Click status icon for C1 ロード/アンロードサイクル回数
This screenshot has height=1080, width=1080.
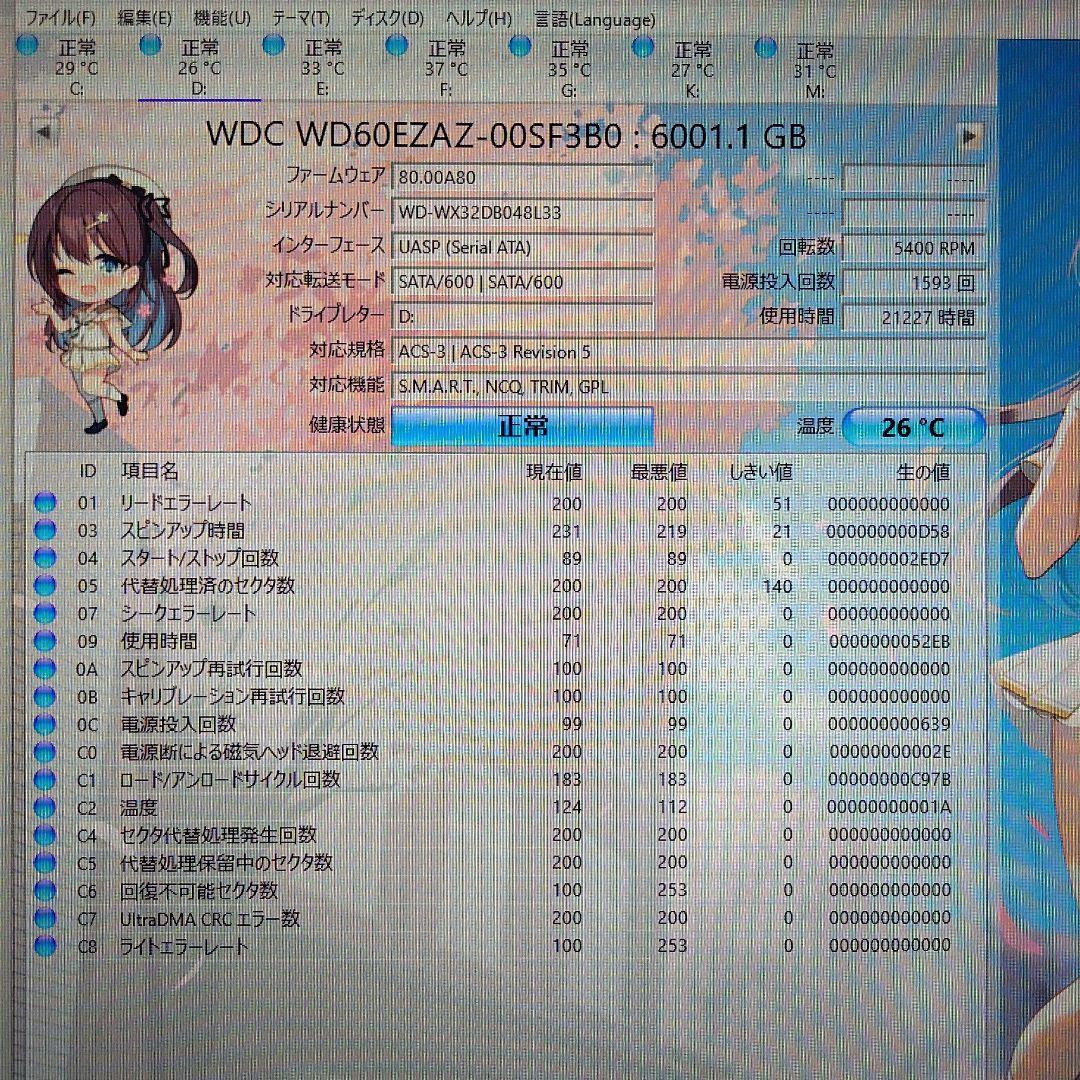tap(45, 779)
